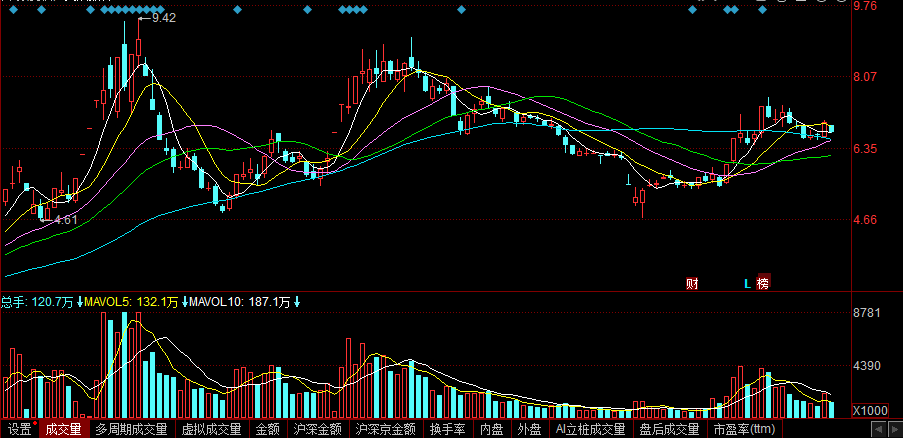
Task: Click the MAVOL10: 187.1万 label
Action: click(x=240, y=302)
